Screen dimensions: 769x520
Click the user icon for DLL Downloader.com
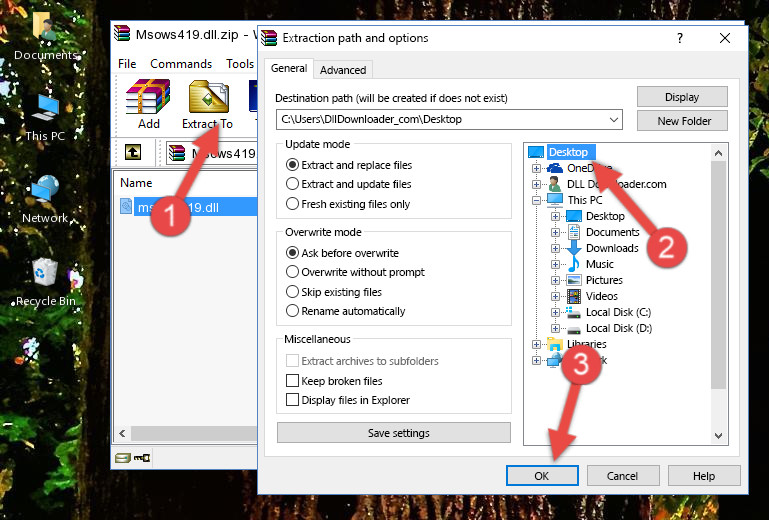pyautogui.click(x=555, y=184)
